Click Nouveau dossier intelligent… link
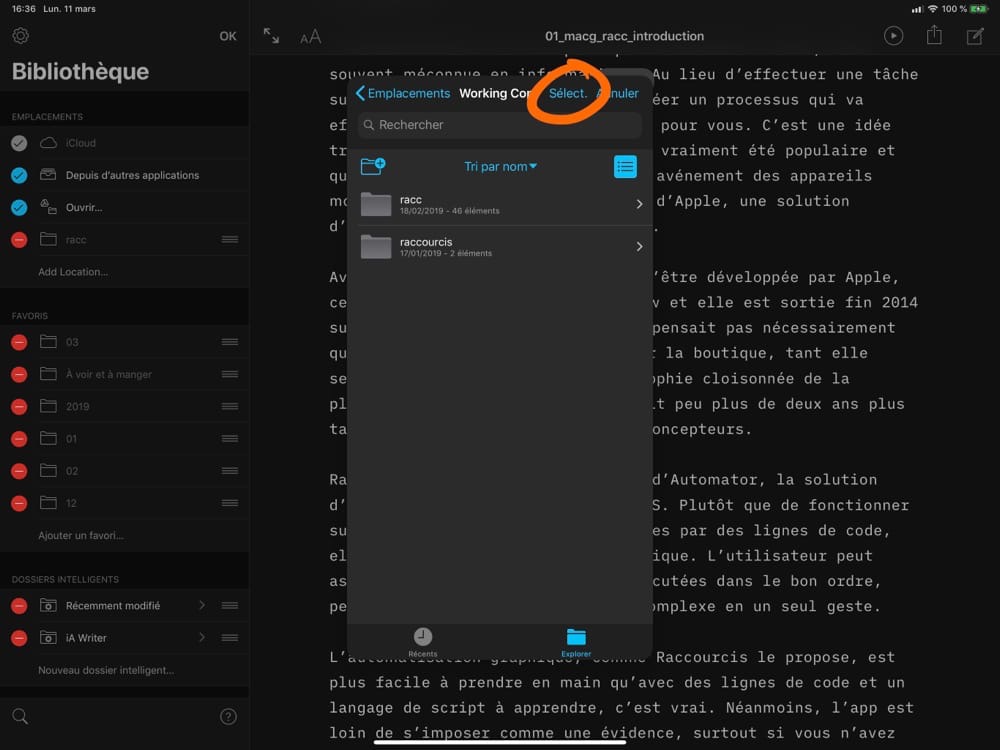Viewport: 1000px width, 750px height. coord(106,670)
